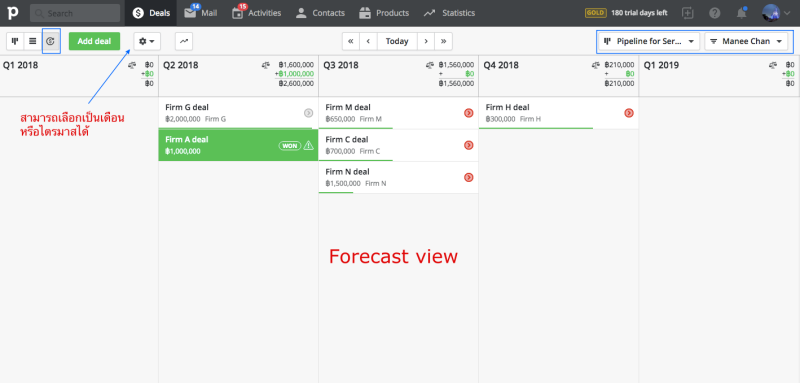
Task: Click the Today button
Action: coord(397,41)
